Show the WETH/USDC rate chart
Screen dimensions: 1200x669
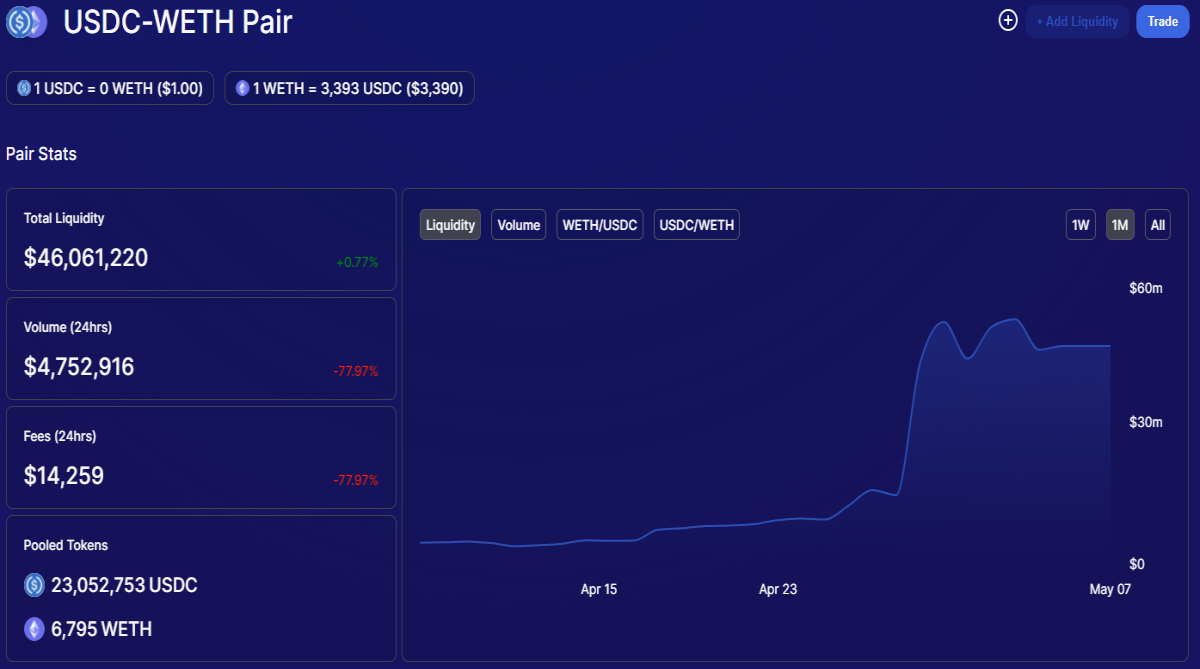[600, 225]
